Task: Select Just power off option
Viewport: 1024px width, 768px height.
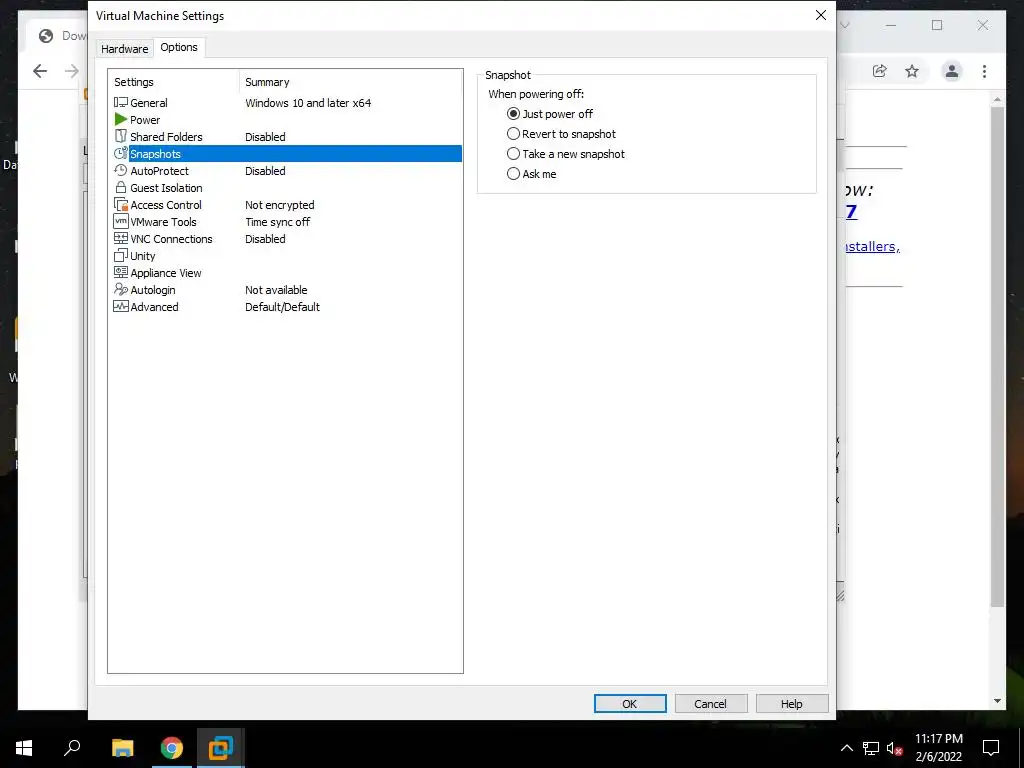Action: pos(550,114)
